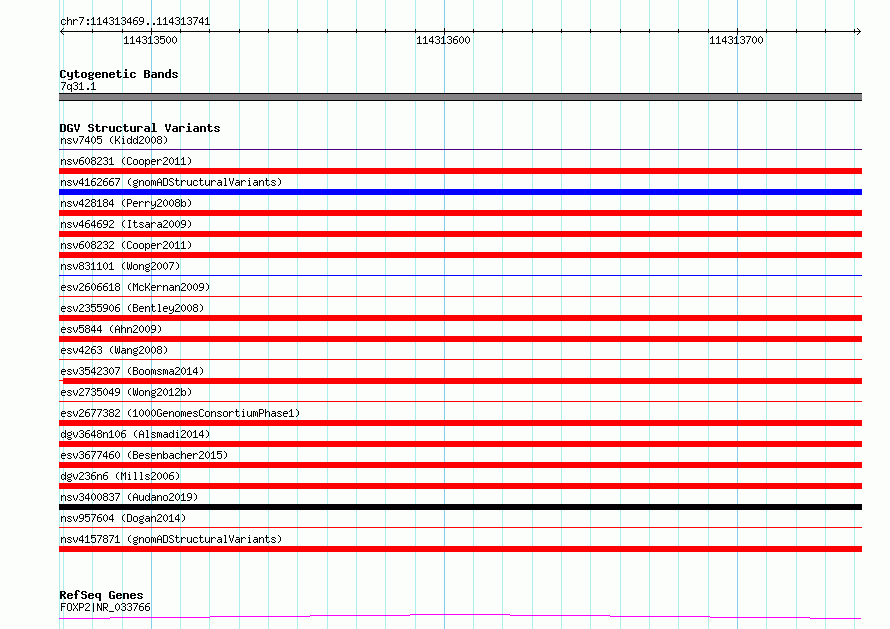The image size is (890, 629).
Task: Open variant nsv831101 (Wong2007)
Action: [x=120, y=266]
